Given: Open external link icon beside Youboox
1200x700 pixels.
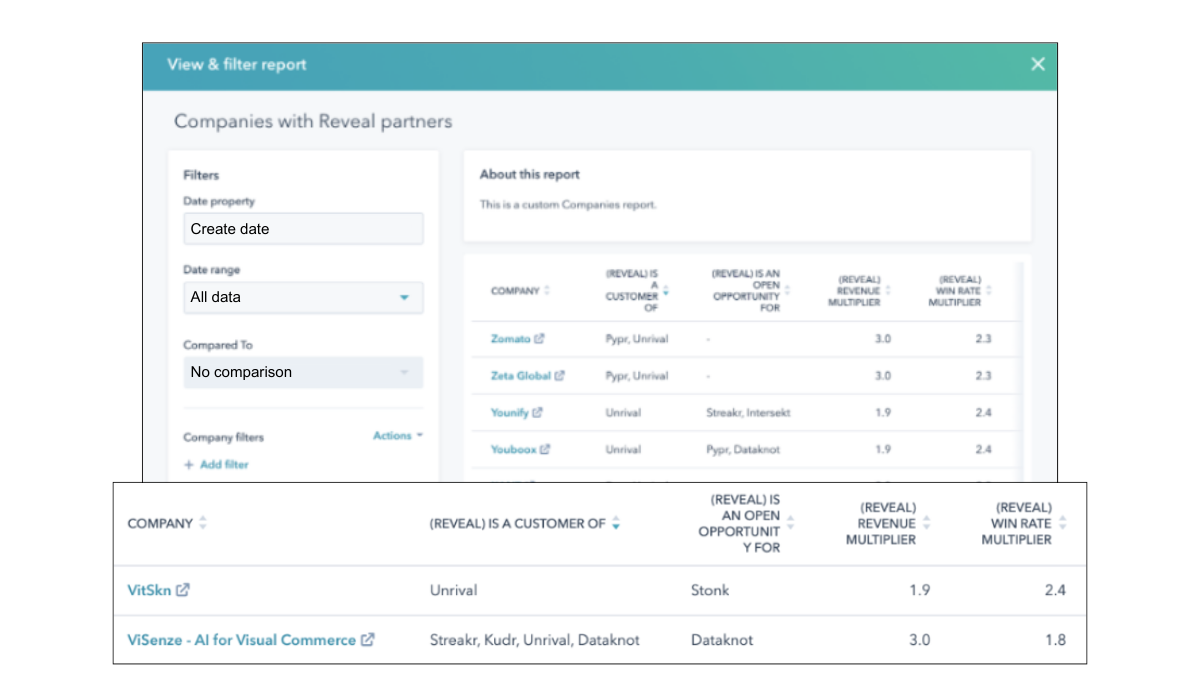Looking at the screenshot, I should (545, 450).
